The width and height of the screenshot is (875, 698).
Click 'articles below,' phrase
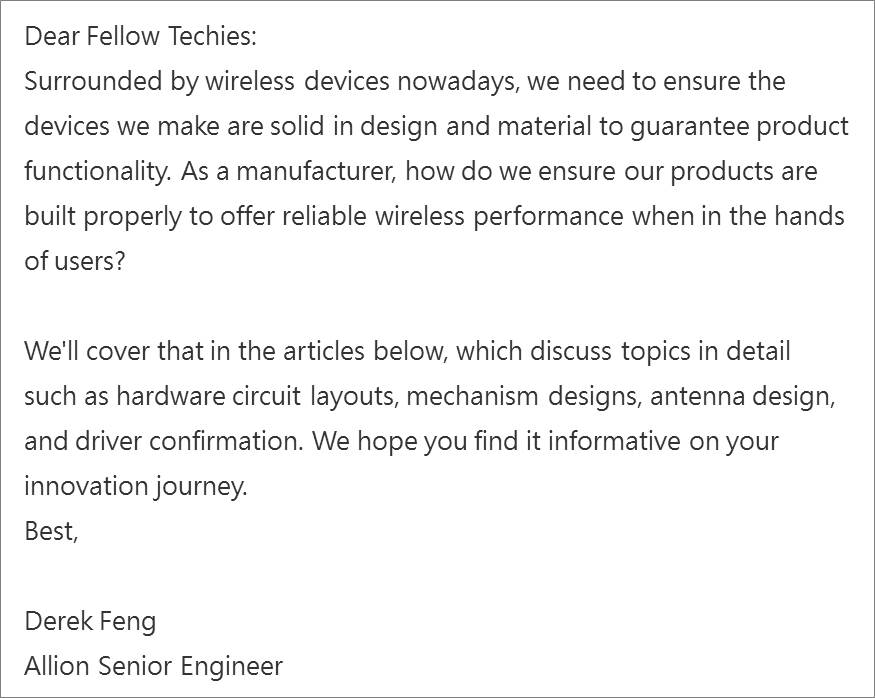365,352
